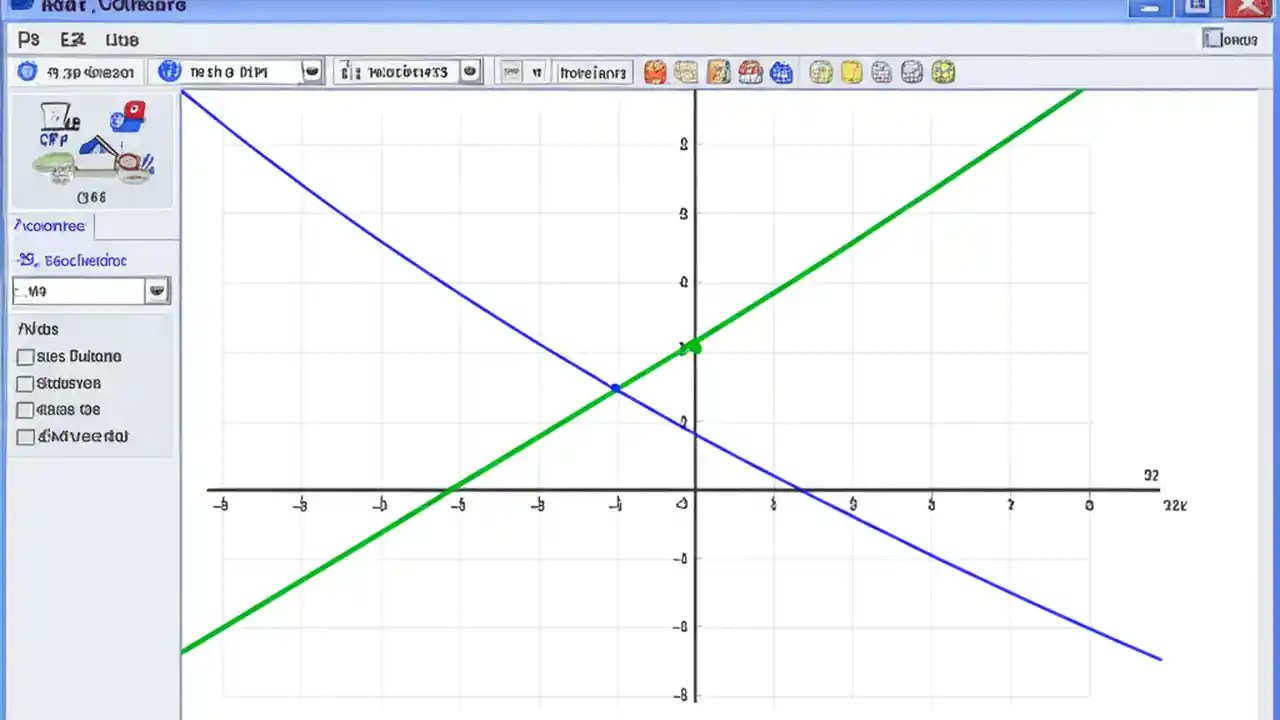Click the red-and-white grid toolbar icon
The width and height of the screenshot is (1280, 720).
(x=749, y=71)
